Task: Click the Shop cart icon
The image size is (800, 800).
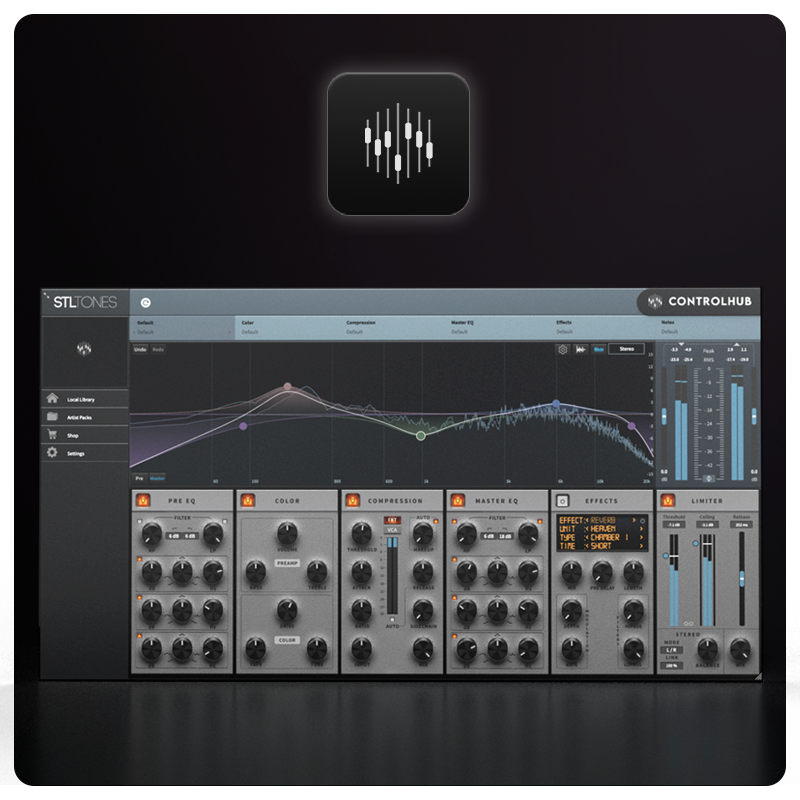Action: [x=52, y=435]
